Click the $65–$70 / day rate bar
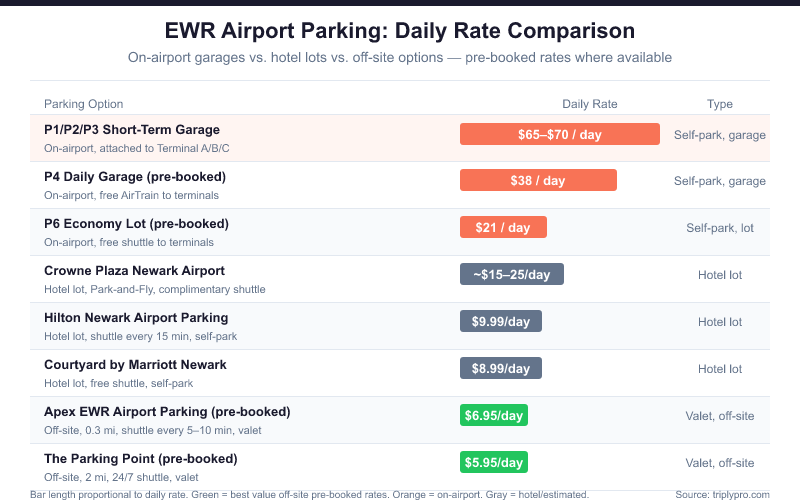 point(559,134)
